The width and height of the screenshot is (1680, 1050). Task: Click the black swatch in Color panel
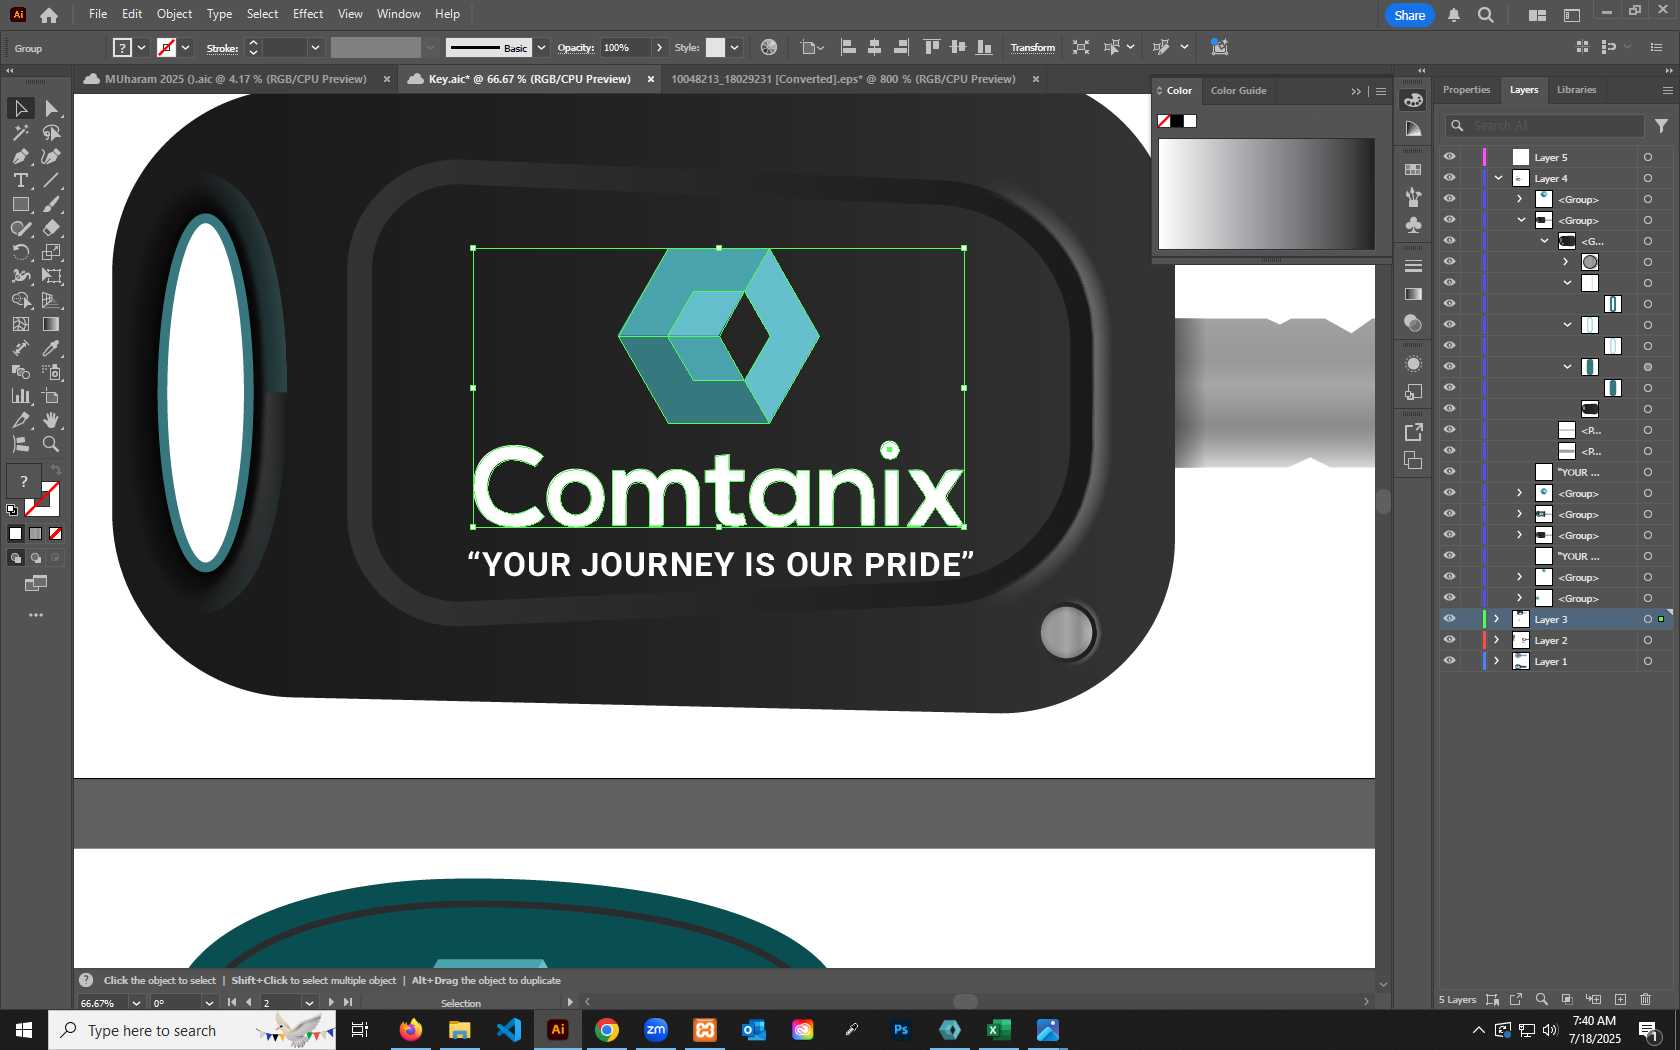tap(1177, 121)
